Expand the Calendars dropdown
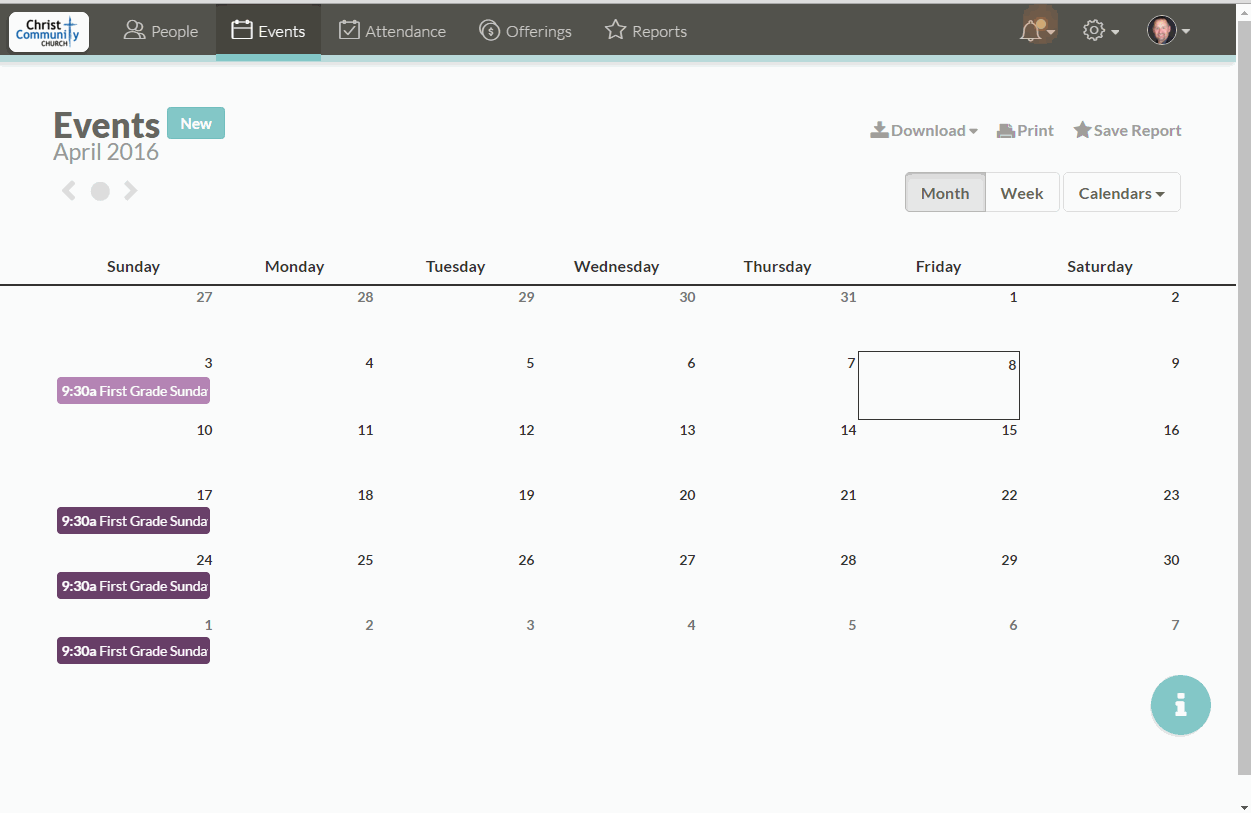1251x813 pixels. (1121, 193)
